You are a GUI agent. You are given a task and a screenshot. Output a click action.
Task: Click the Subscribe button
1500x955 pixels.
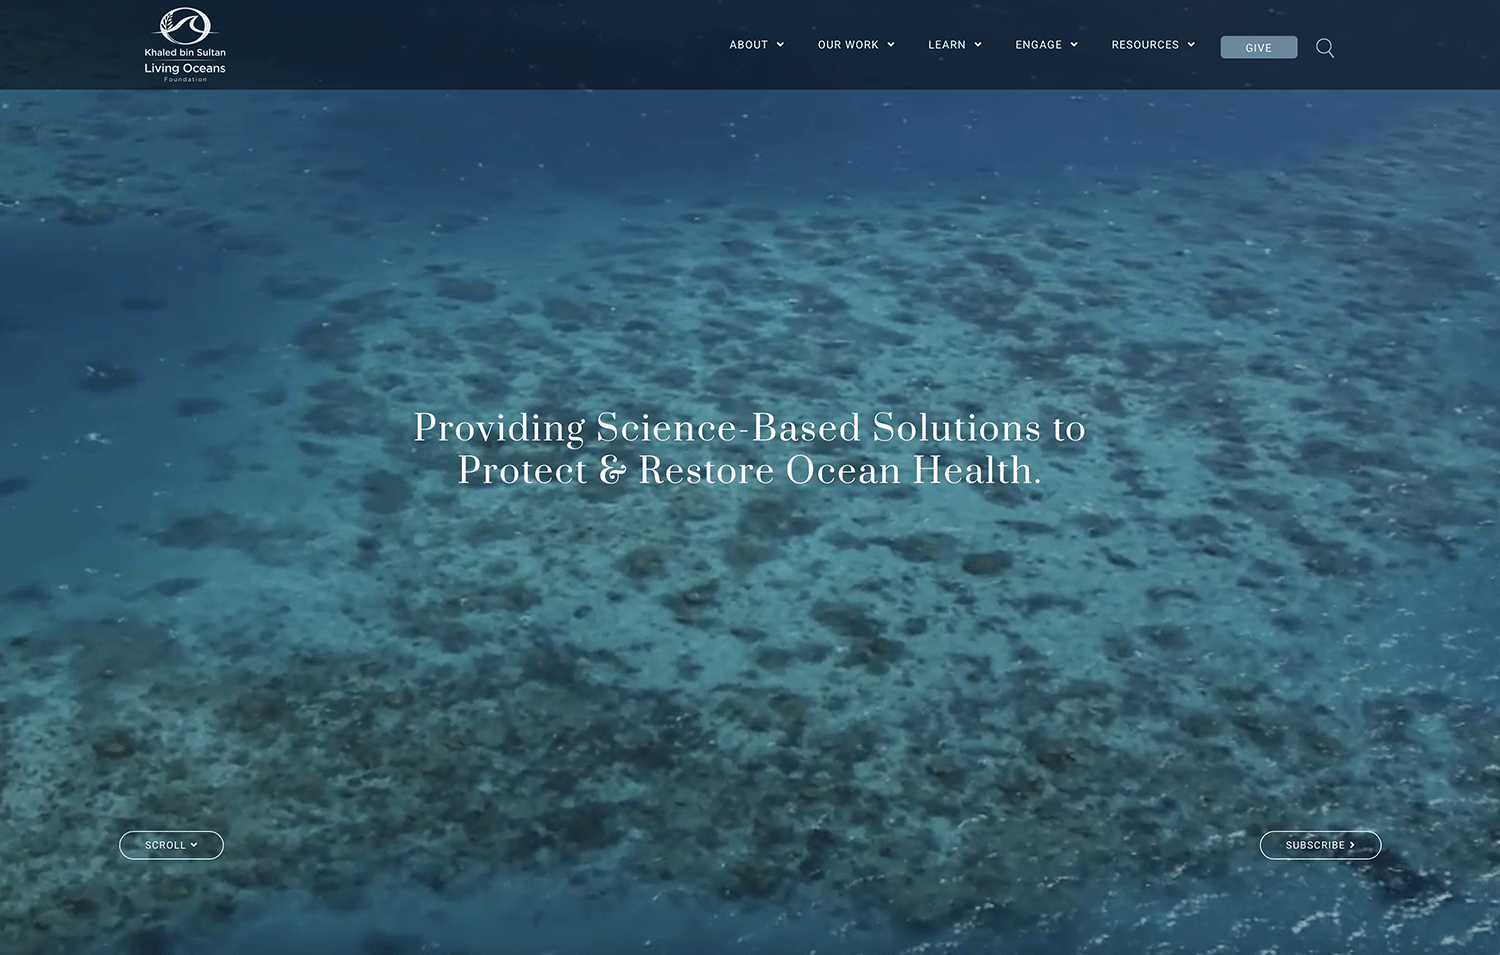point(1320,845)
